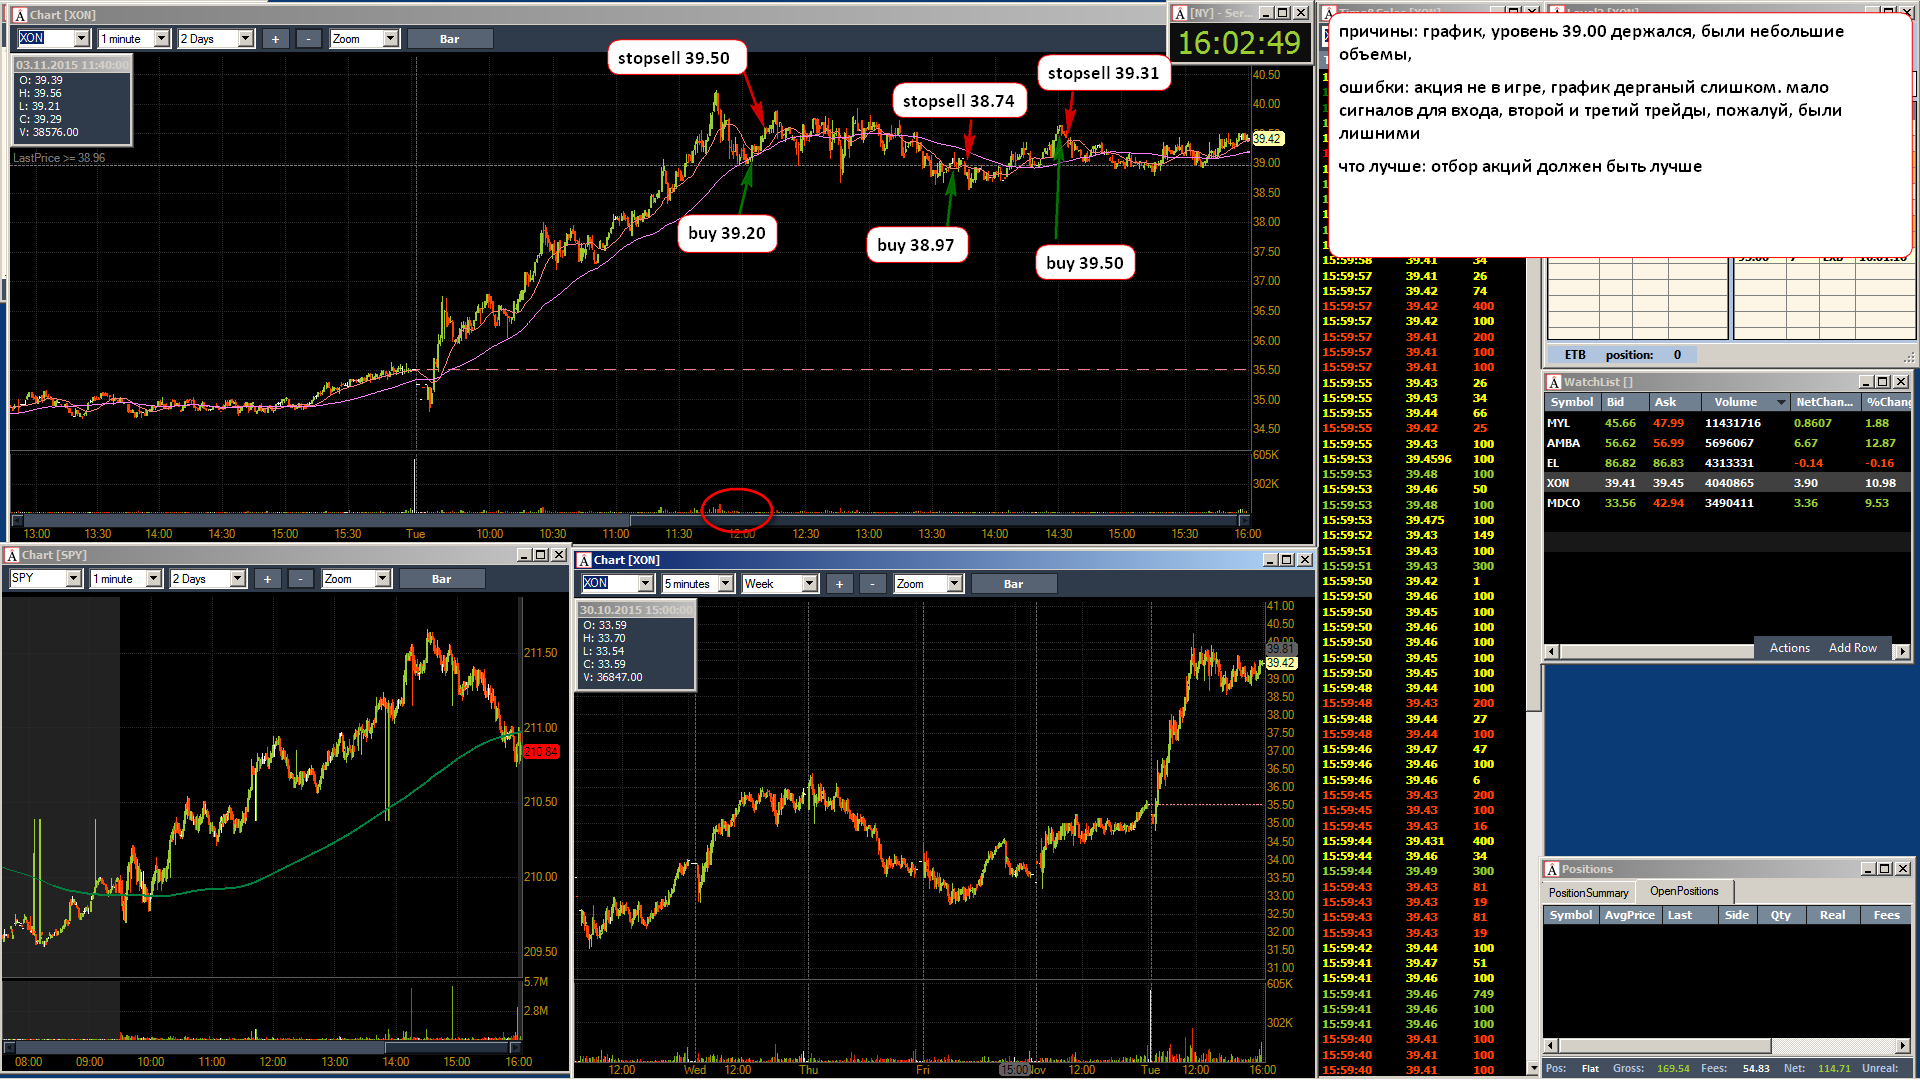Minimize the 5-minute XON chart window
Screen dimensions: 1920x1080
point(1270,560)
